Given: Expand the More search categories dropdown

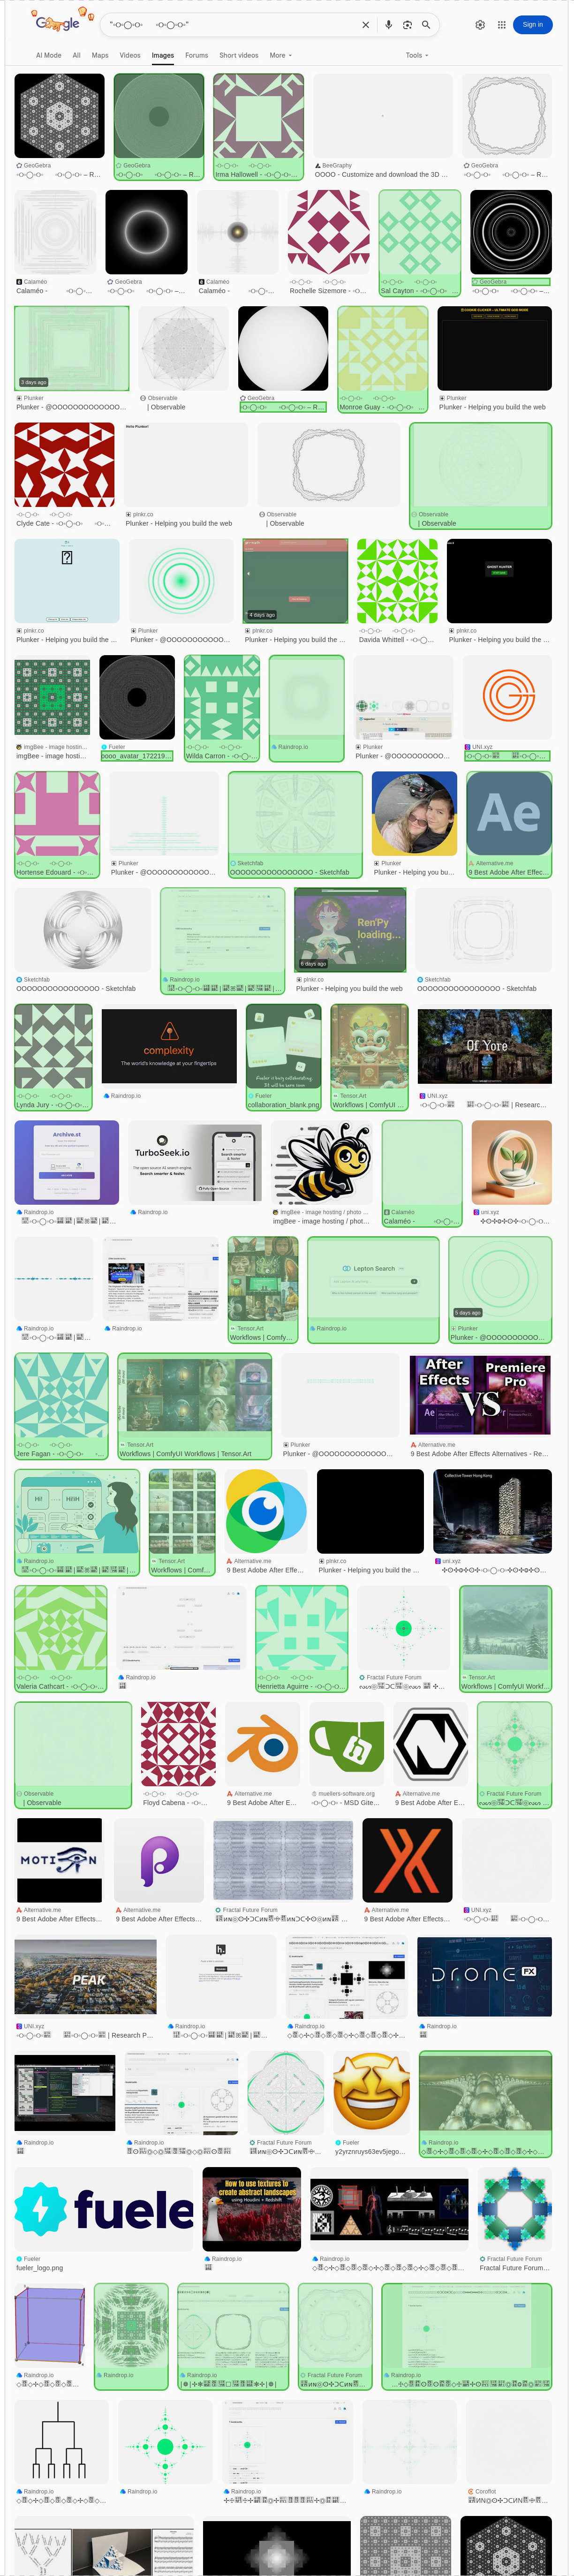Looking at the screenshot, I should pos(281,56).
